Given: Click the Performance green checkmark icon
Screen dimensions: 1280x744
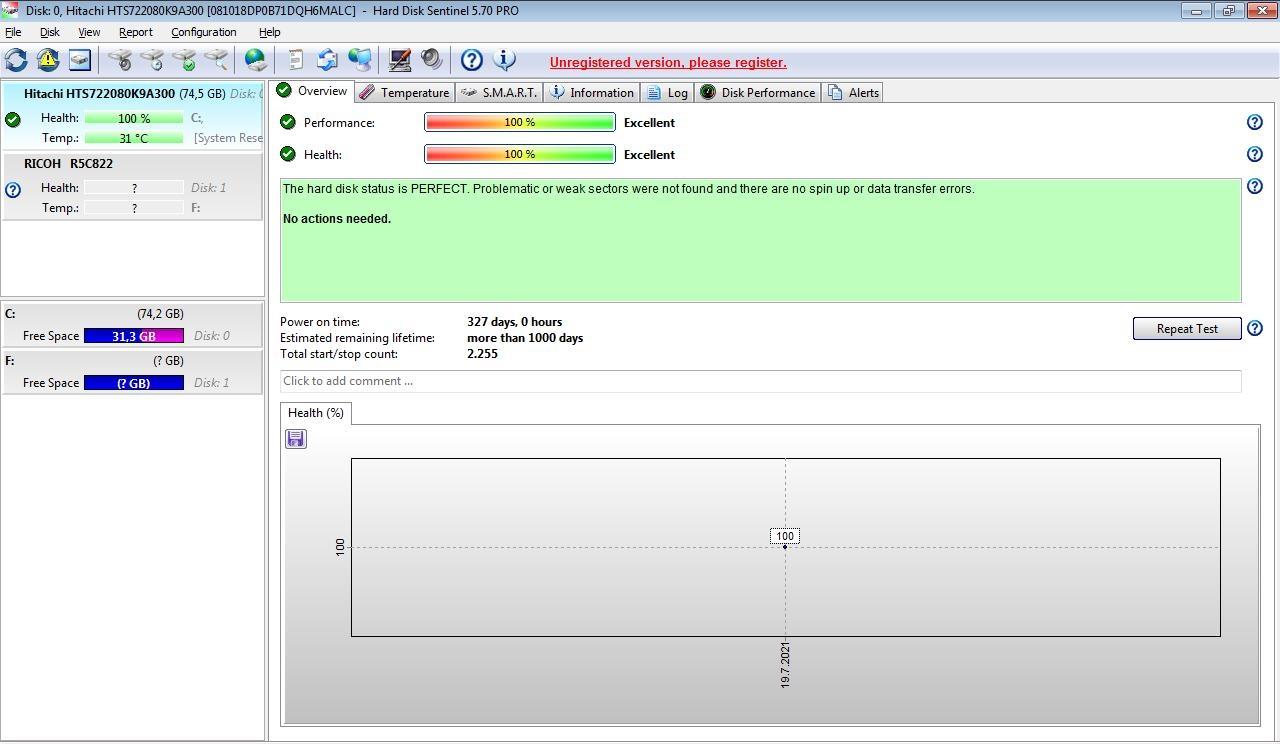Looking at the screenshot, I should (288, 122).
